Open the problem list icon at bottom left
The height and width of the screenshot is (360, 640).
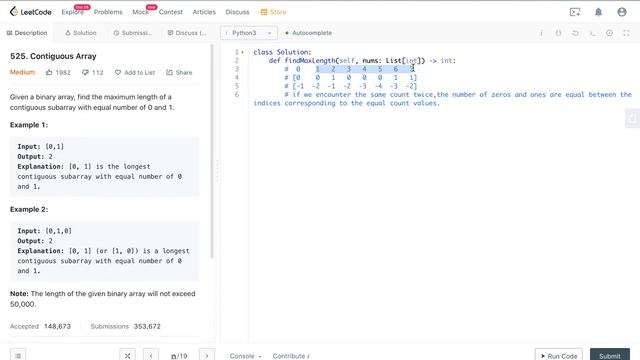(x=18, y=356)
